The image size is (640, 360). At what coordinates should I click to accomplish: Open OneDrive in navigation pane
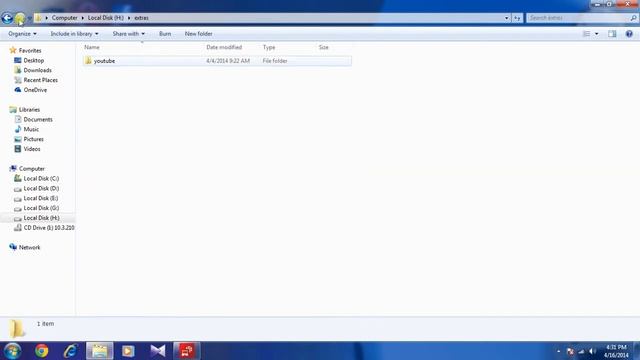(35, 90)
